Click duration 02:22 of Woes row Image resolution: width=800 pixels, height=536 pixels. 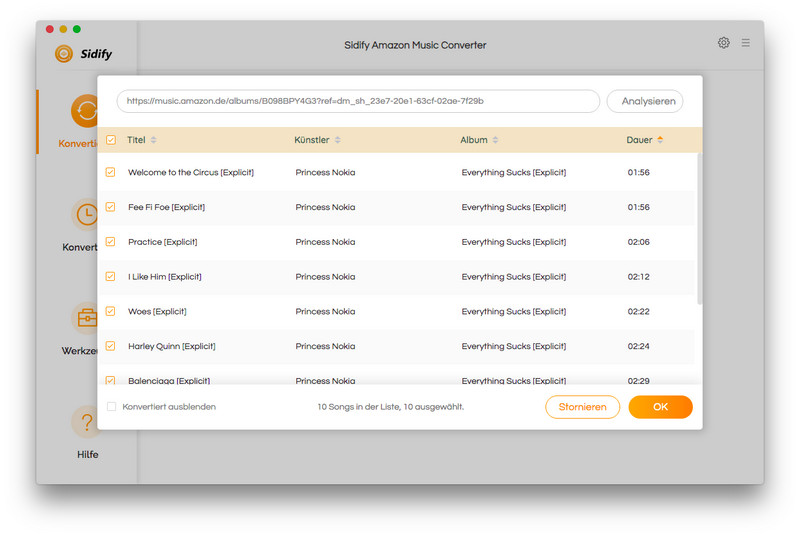point(638,311)
